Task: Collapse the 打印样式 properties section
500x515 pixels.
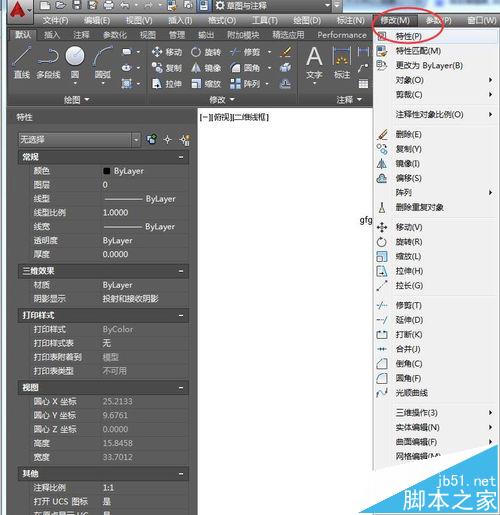Action: click(181, 315)
